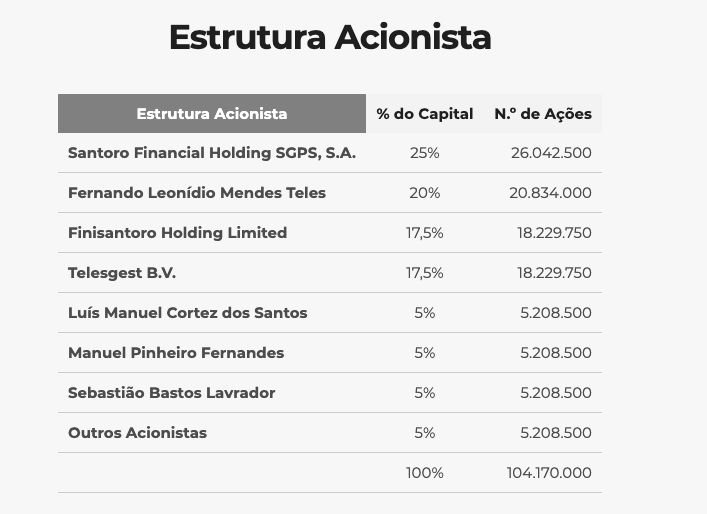Click Manuel Pinheiro Fernandes shareholder name
Viewport: 707px width, 514px height.
[x=176, y=353]
